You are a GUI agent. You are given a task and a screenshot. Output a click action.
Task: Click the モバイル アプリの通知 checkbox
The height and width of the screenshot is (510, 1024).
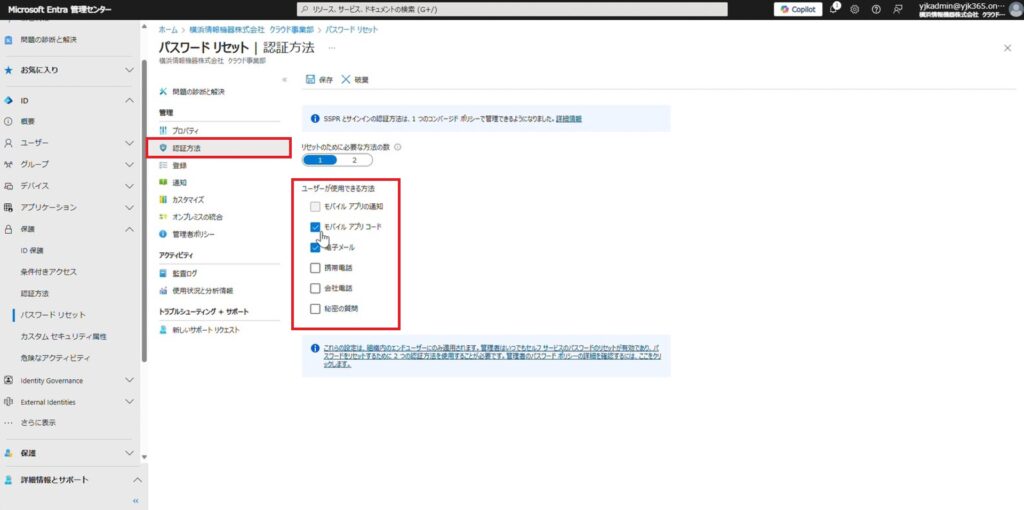tap(315, 206)
